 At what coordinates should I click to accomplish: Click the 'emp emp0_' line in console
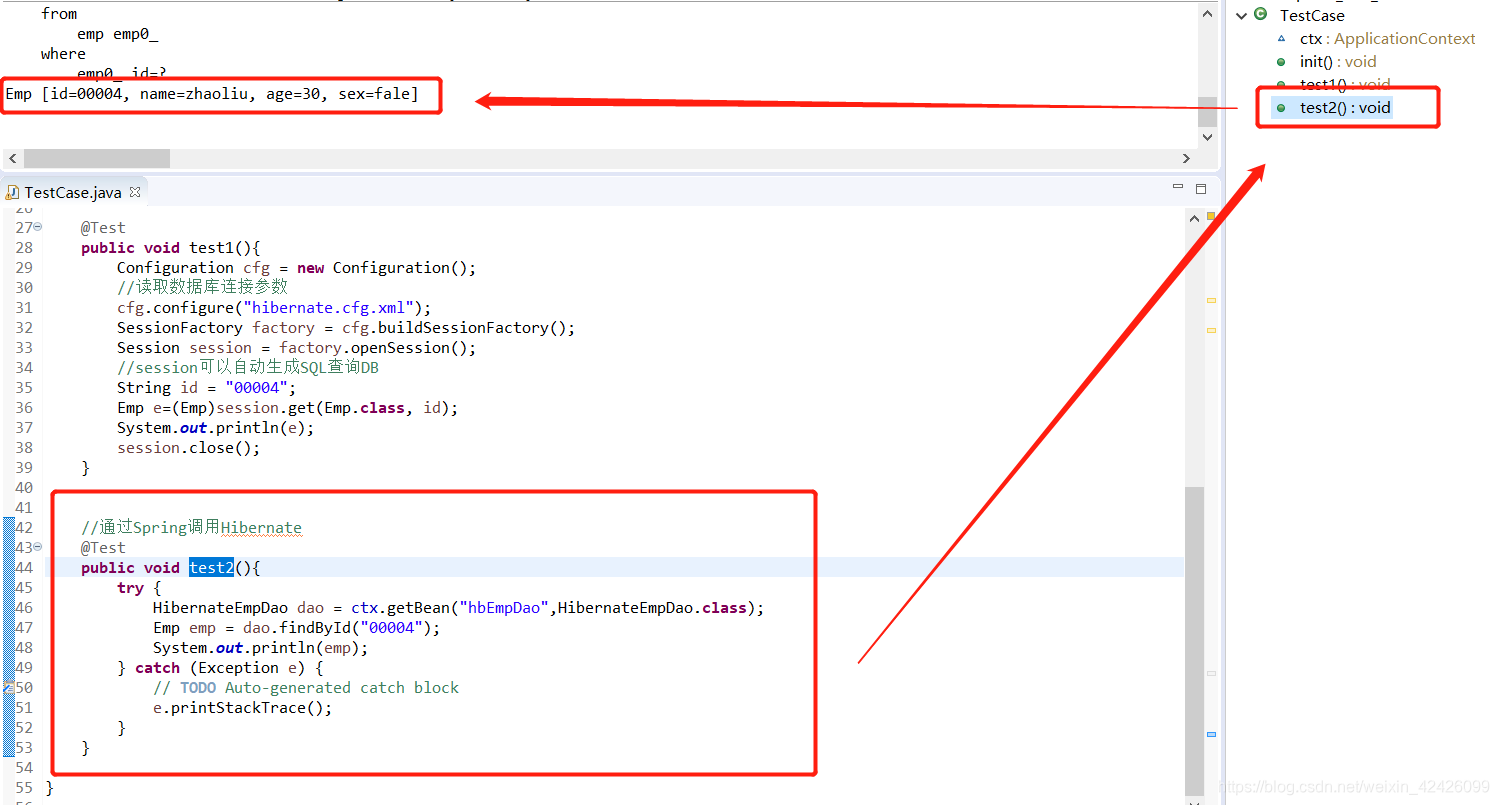(x=117, y=34)
